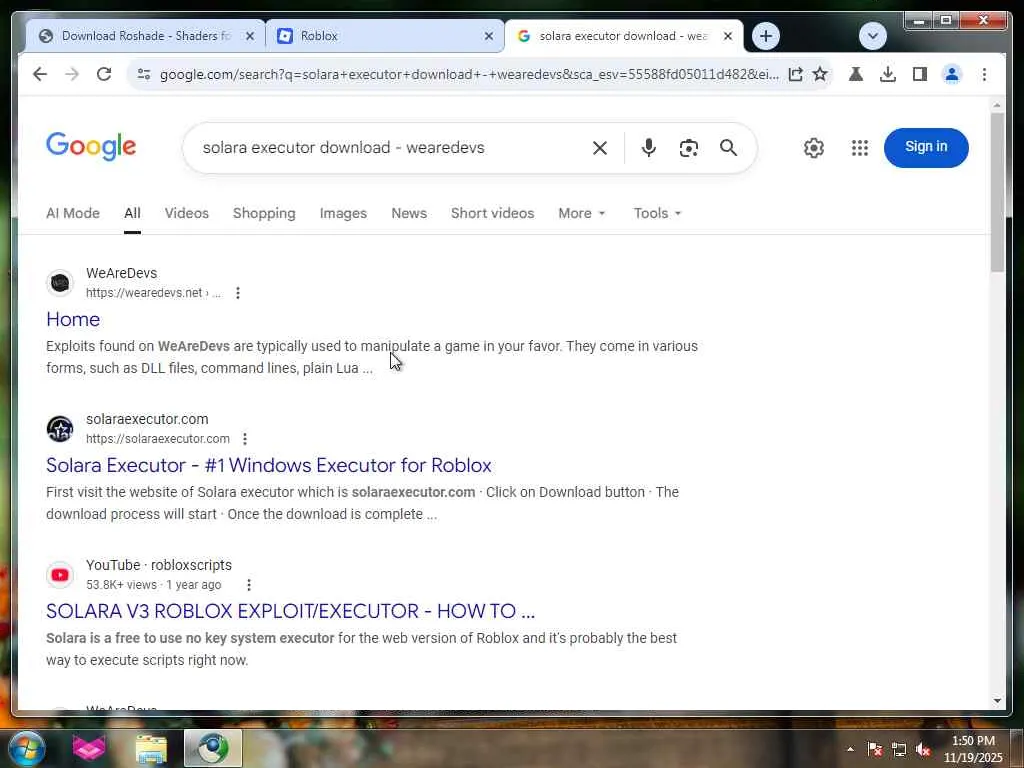Submit search with magnifier icon
The image size is (1024, 768).
click(x=729, y=148)
